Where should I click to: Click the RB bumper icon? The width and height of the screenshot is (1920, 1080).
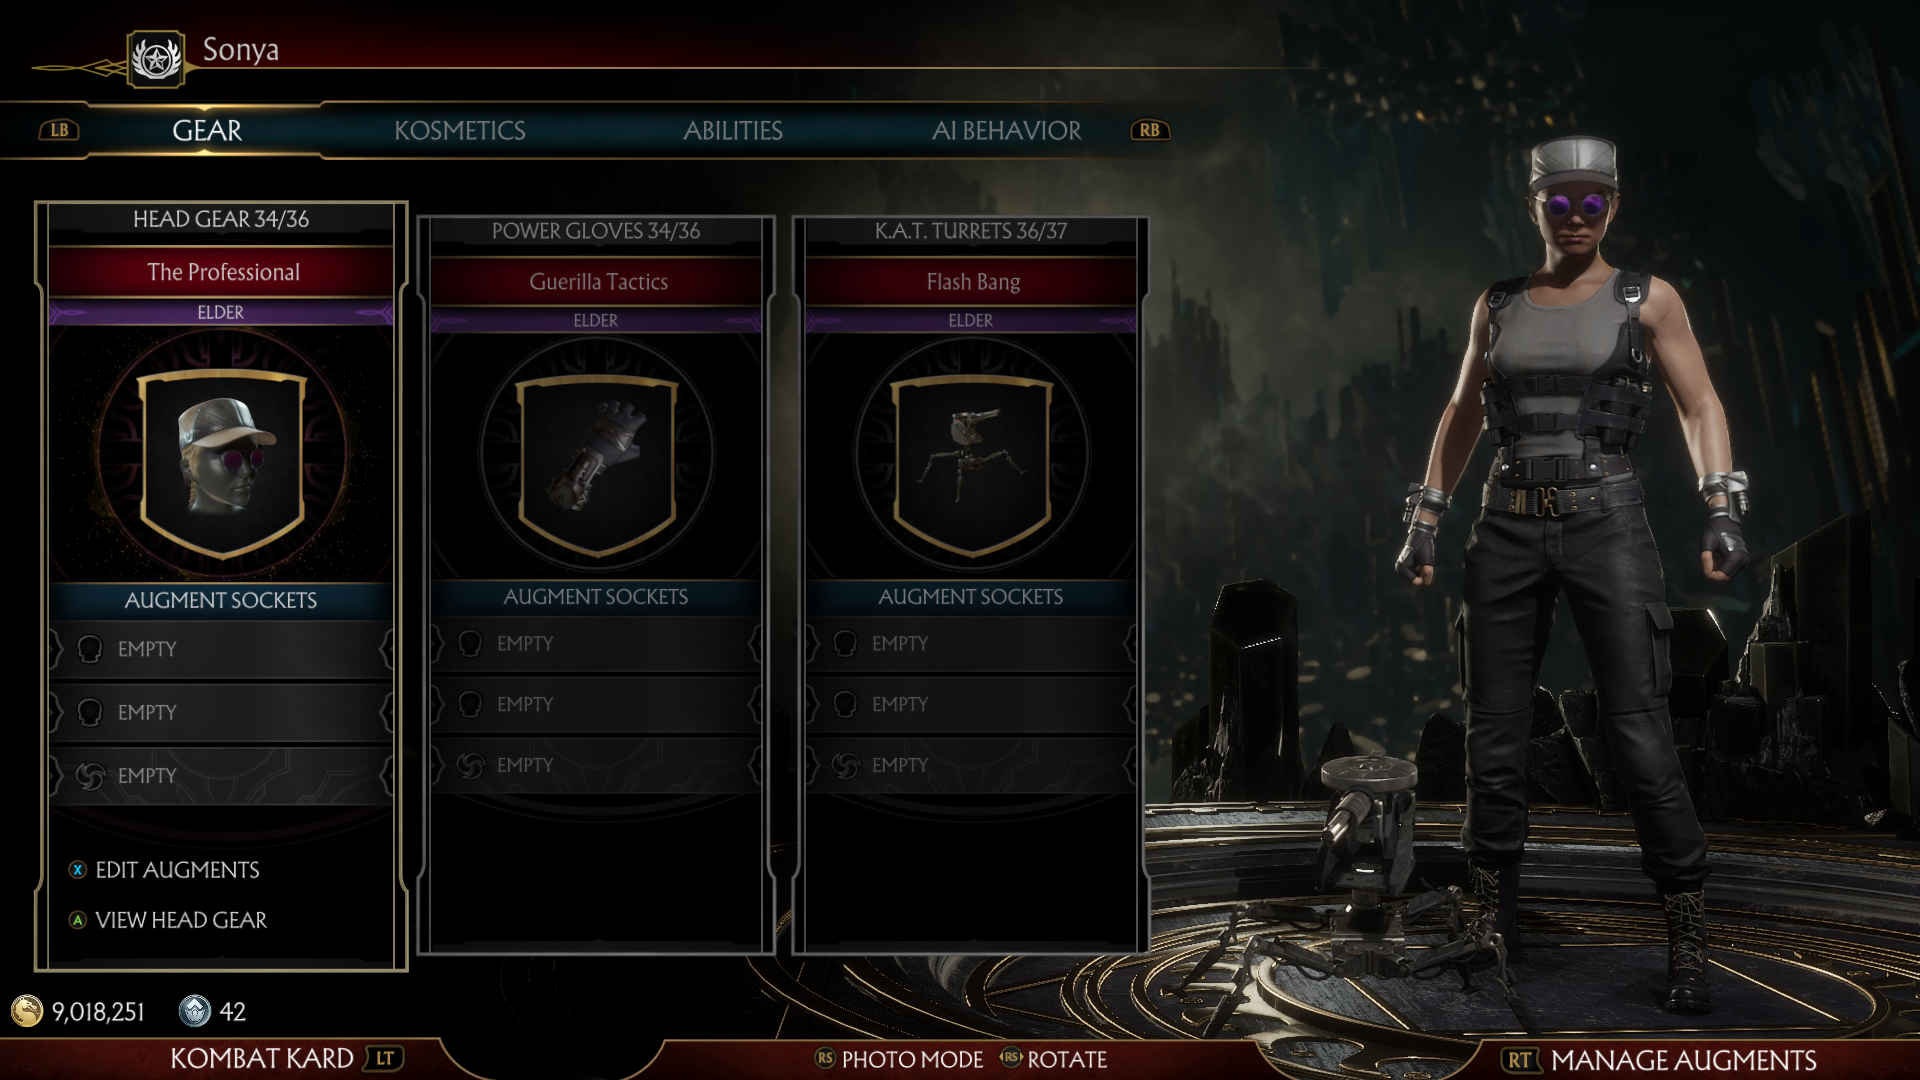pos(1150,130)
